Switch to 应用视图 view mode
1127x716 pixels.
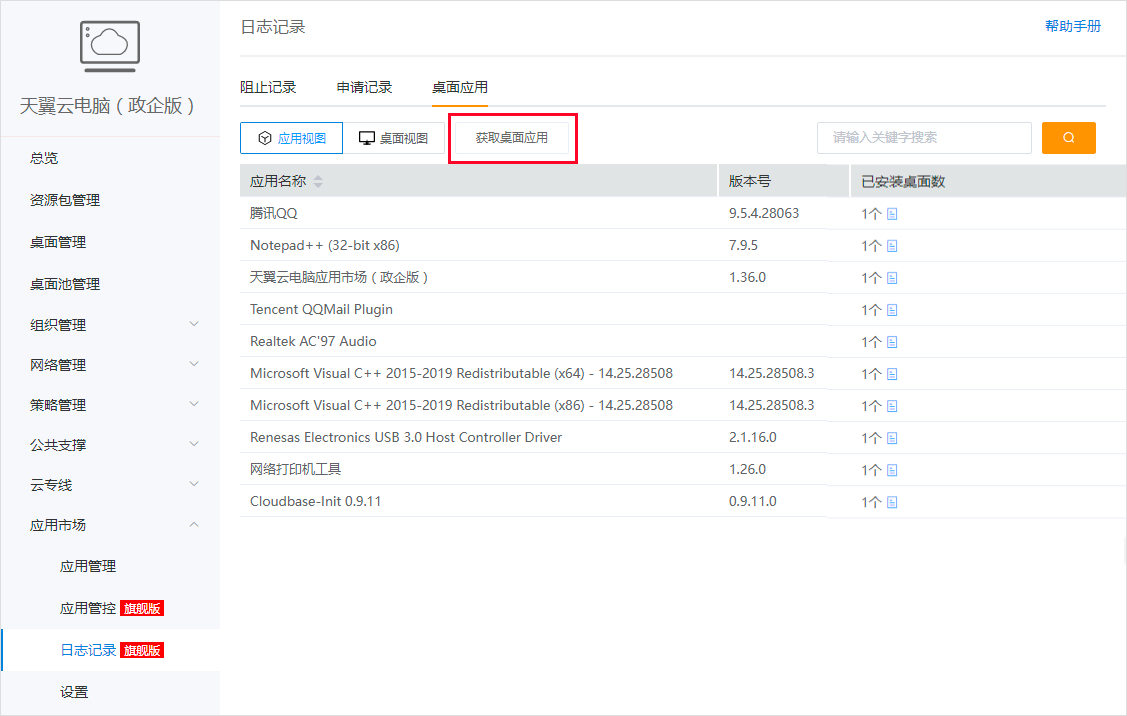[x=291, y=138]
